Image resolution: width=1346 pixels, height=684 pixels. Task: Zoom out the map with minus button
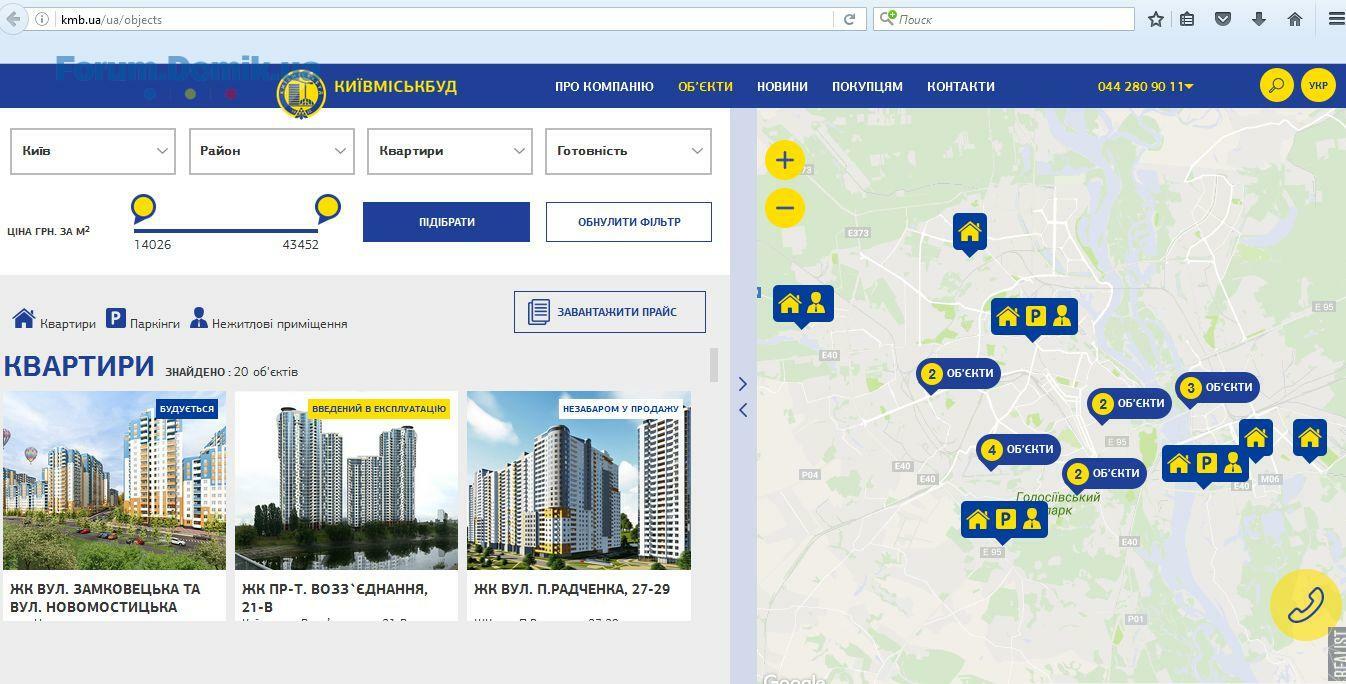[785, 208]
